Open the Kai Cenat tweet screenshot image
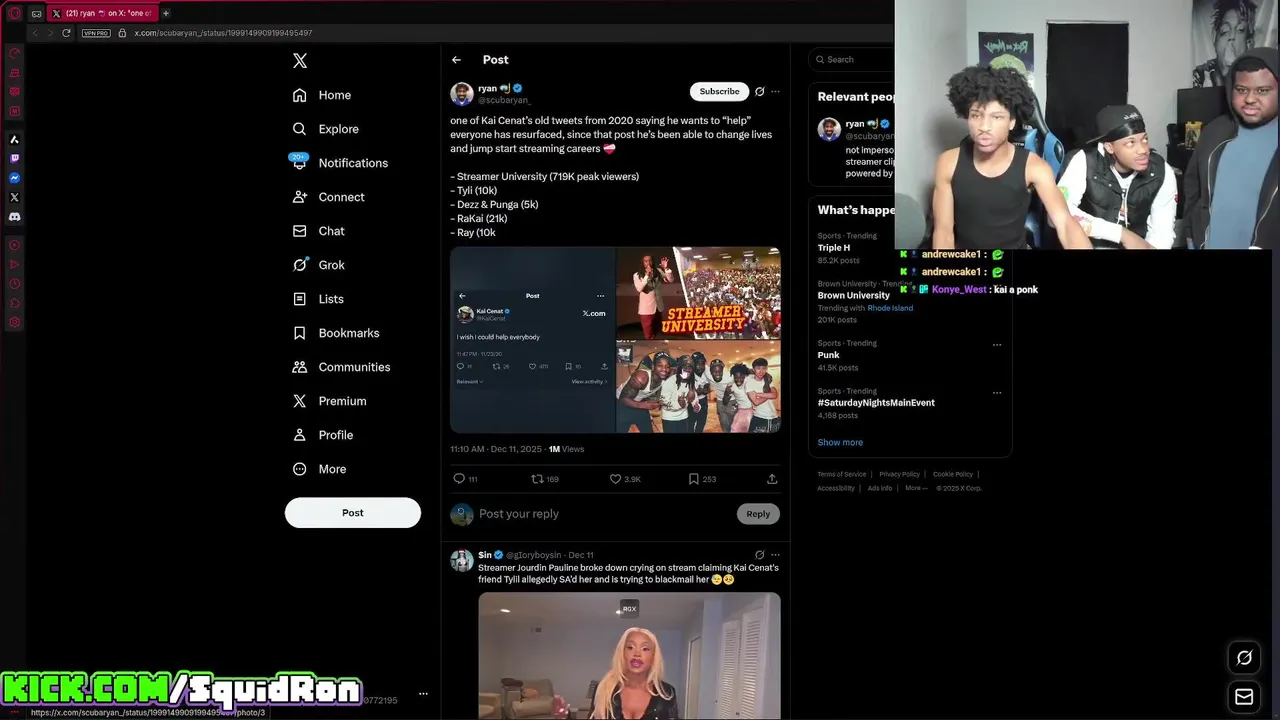Image resolution: width=1280 pixels, height=720 pixels. point(532,340)
